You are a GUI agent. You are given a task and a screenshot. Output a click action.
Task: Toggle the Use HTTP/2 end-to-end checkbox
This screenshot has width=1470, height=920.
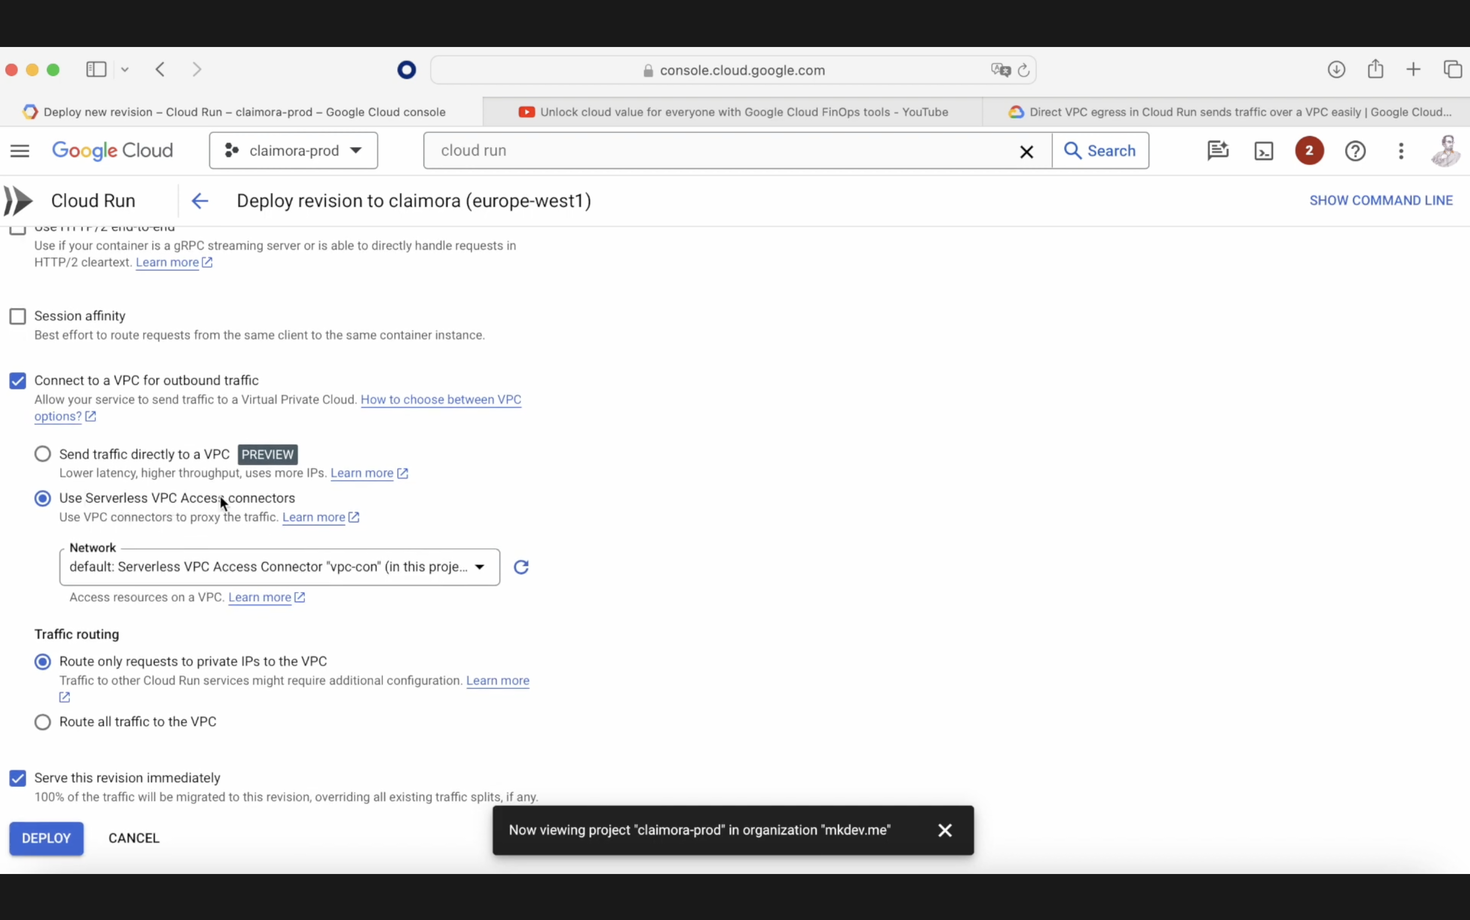coord(18,229)
